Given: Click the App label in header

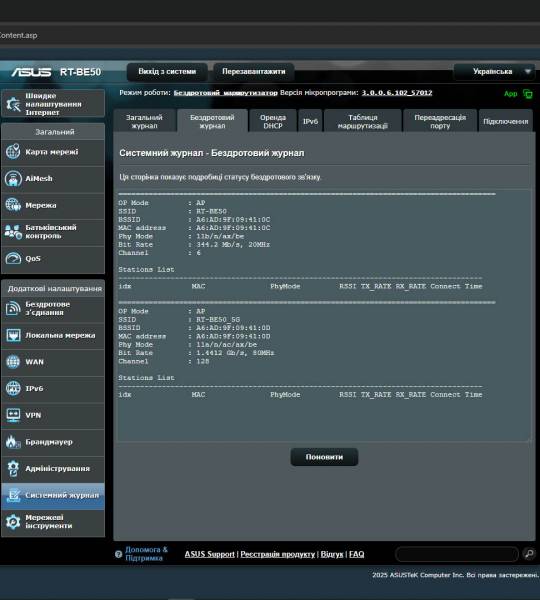Looking at the screenshot, I should click(511, 94).
